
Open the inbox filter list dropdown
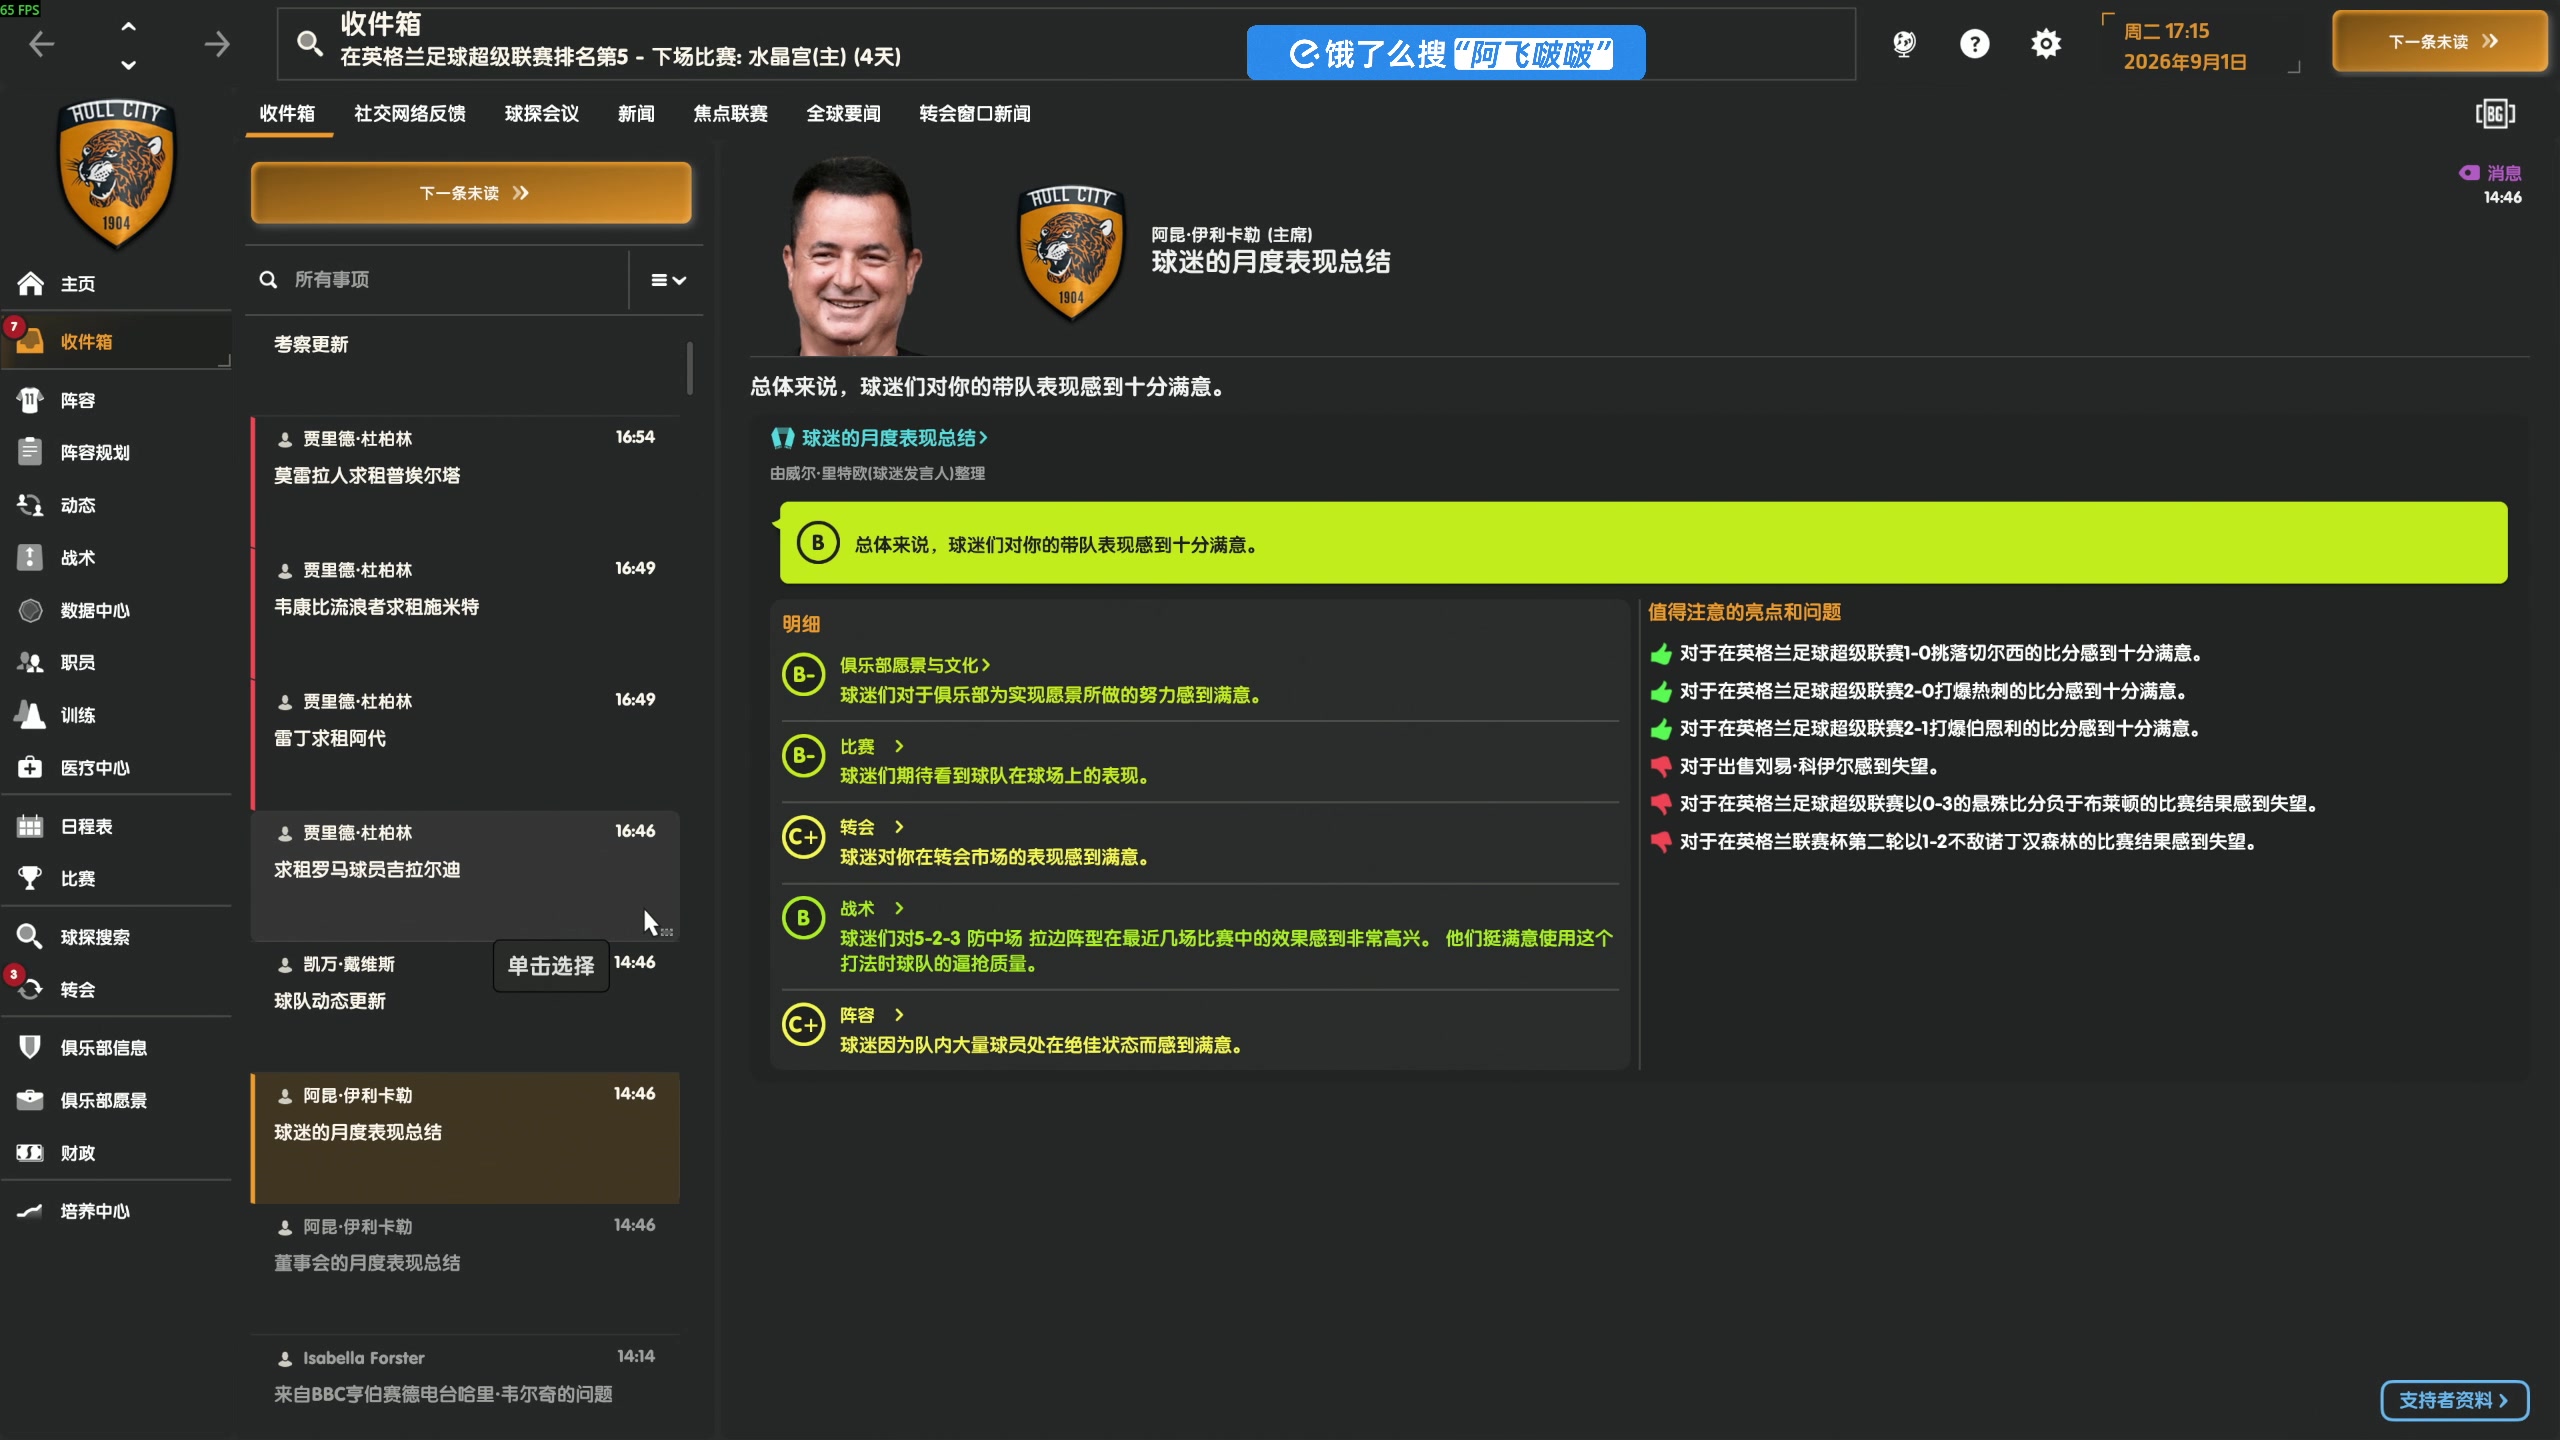(x=668, y=281)
